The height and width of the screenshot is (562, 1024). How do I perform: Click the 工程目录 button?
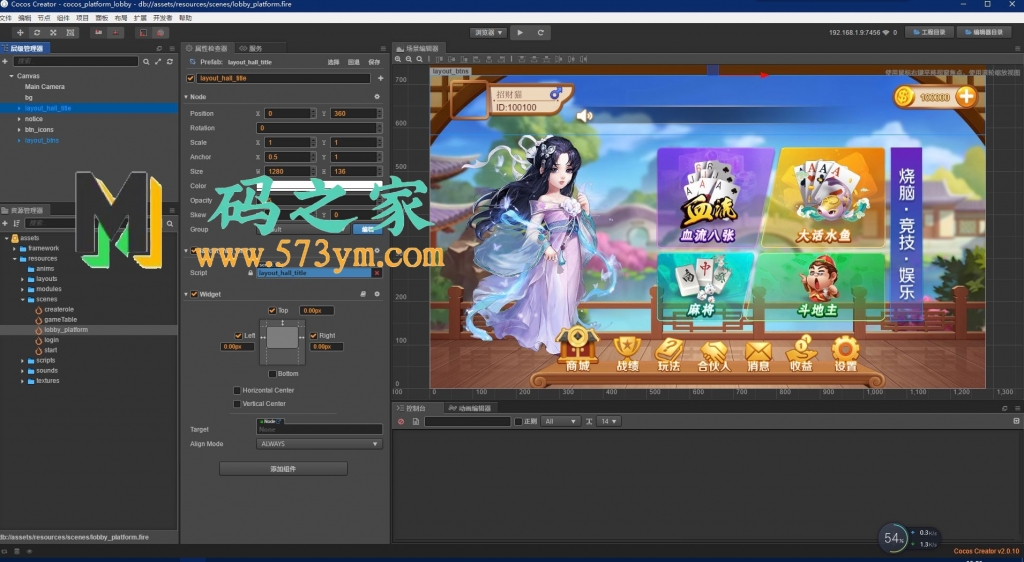tap(929, 32)
